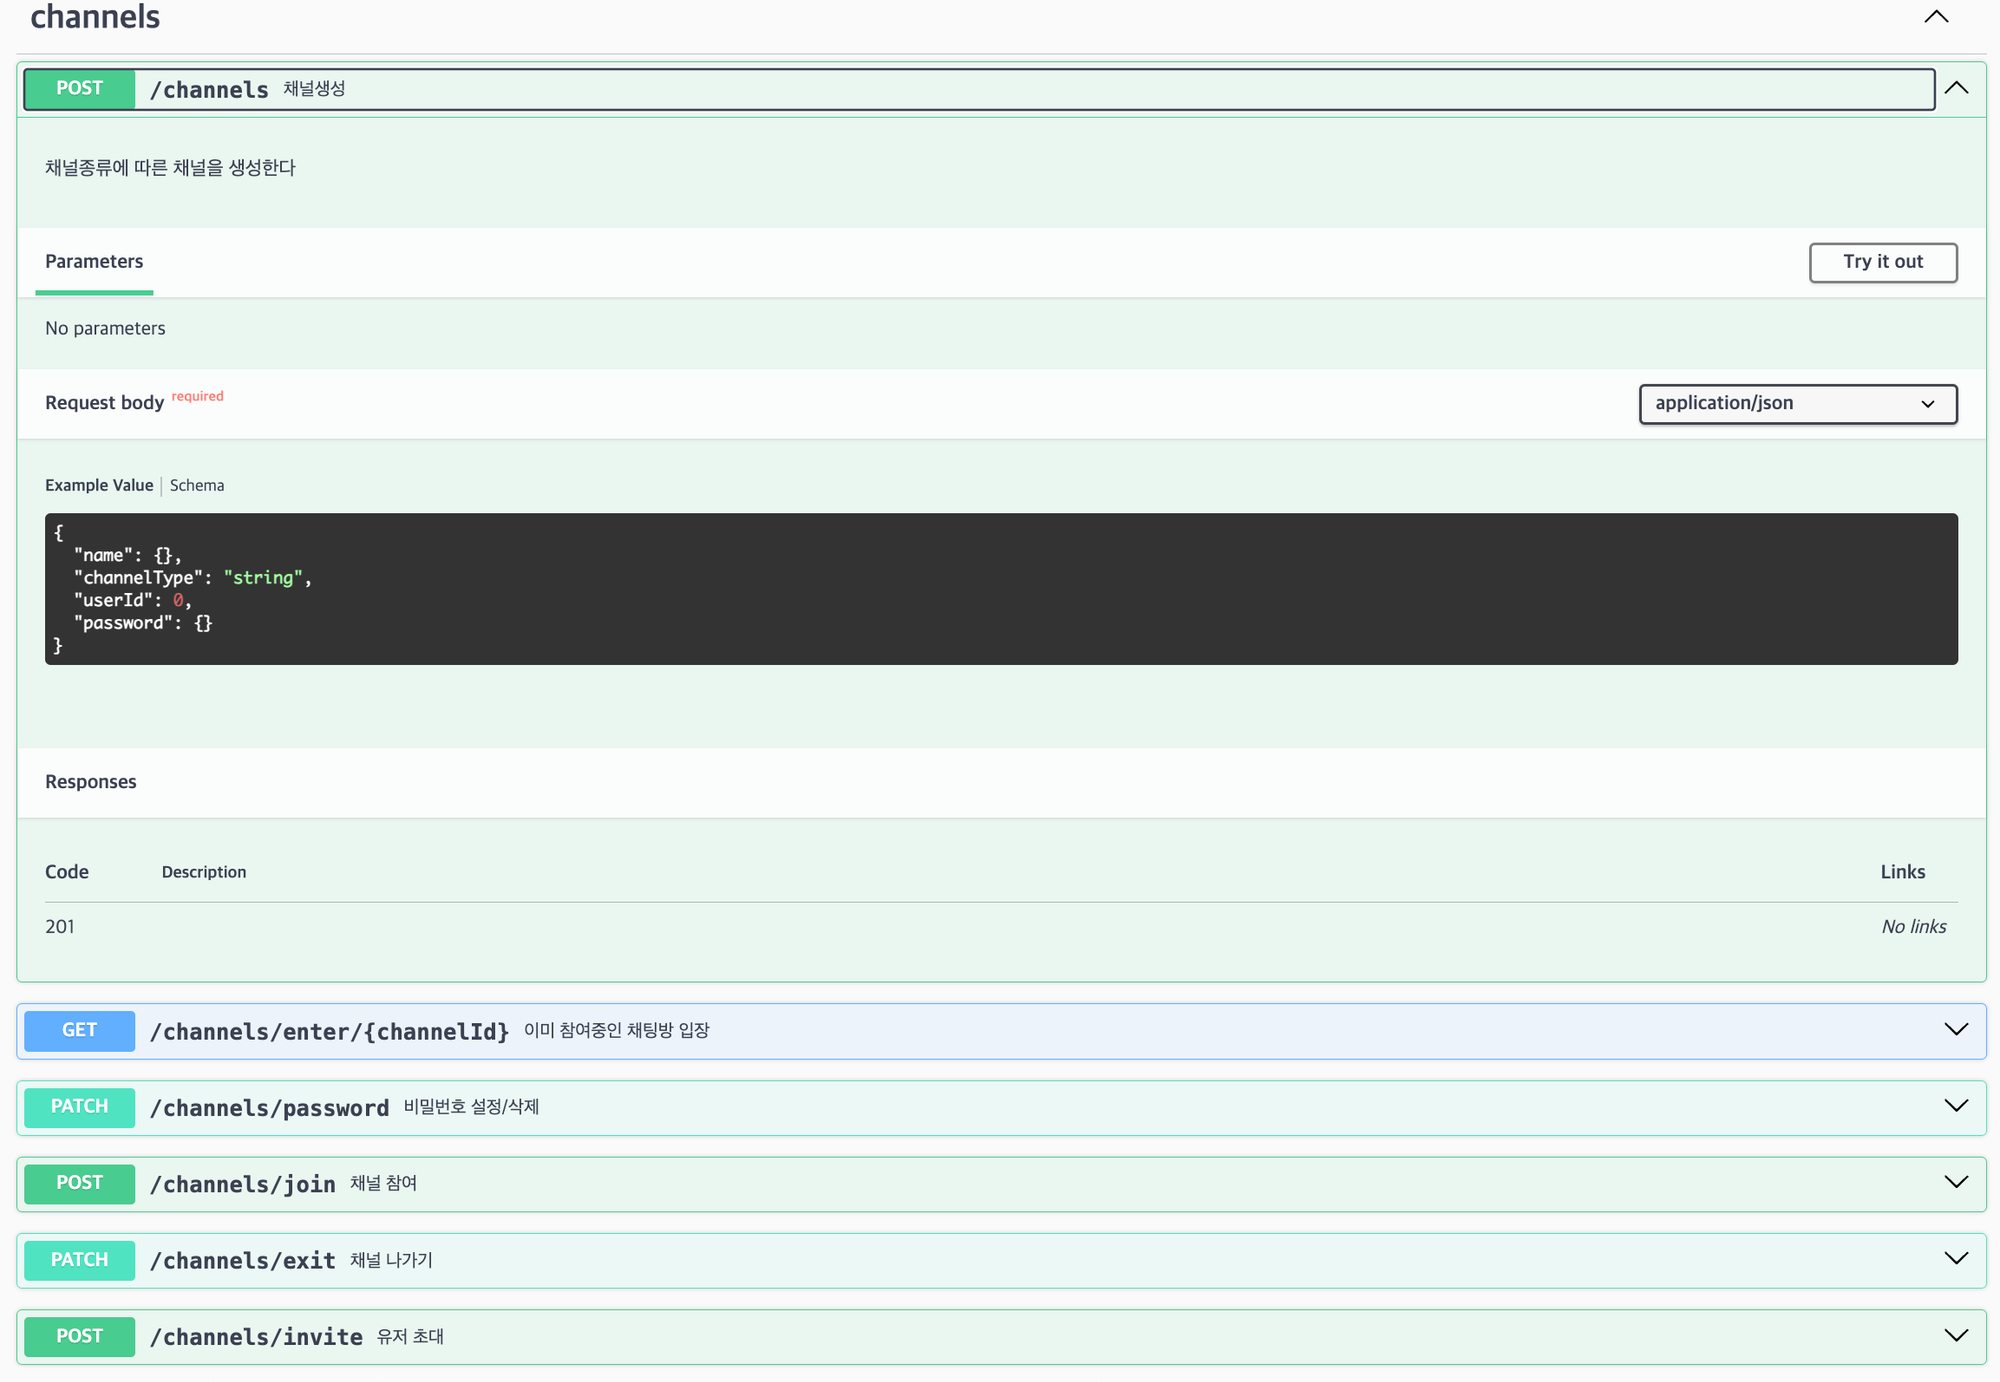Expand GET /channels/enter/{channelId} chevron
The height and width of the screenshot is (1382, 2000).
click(1956, 1029)
